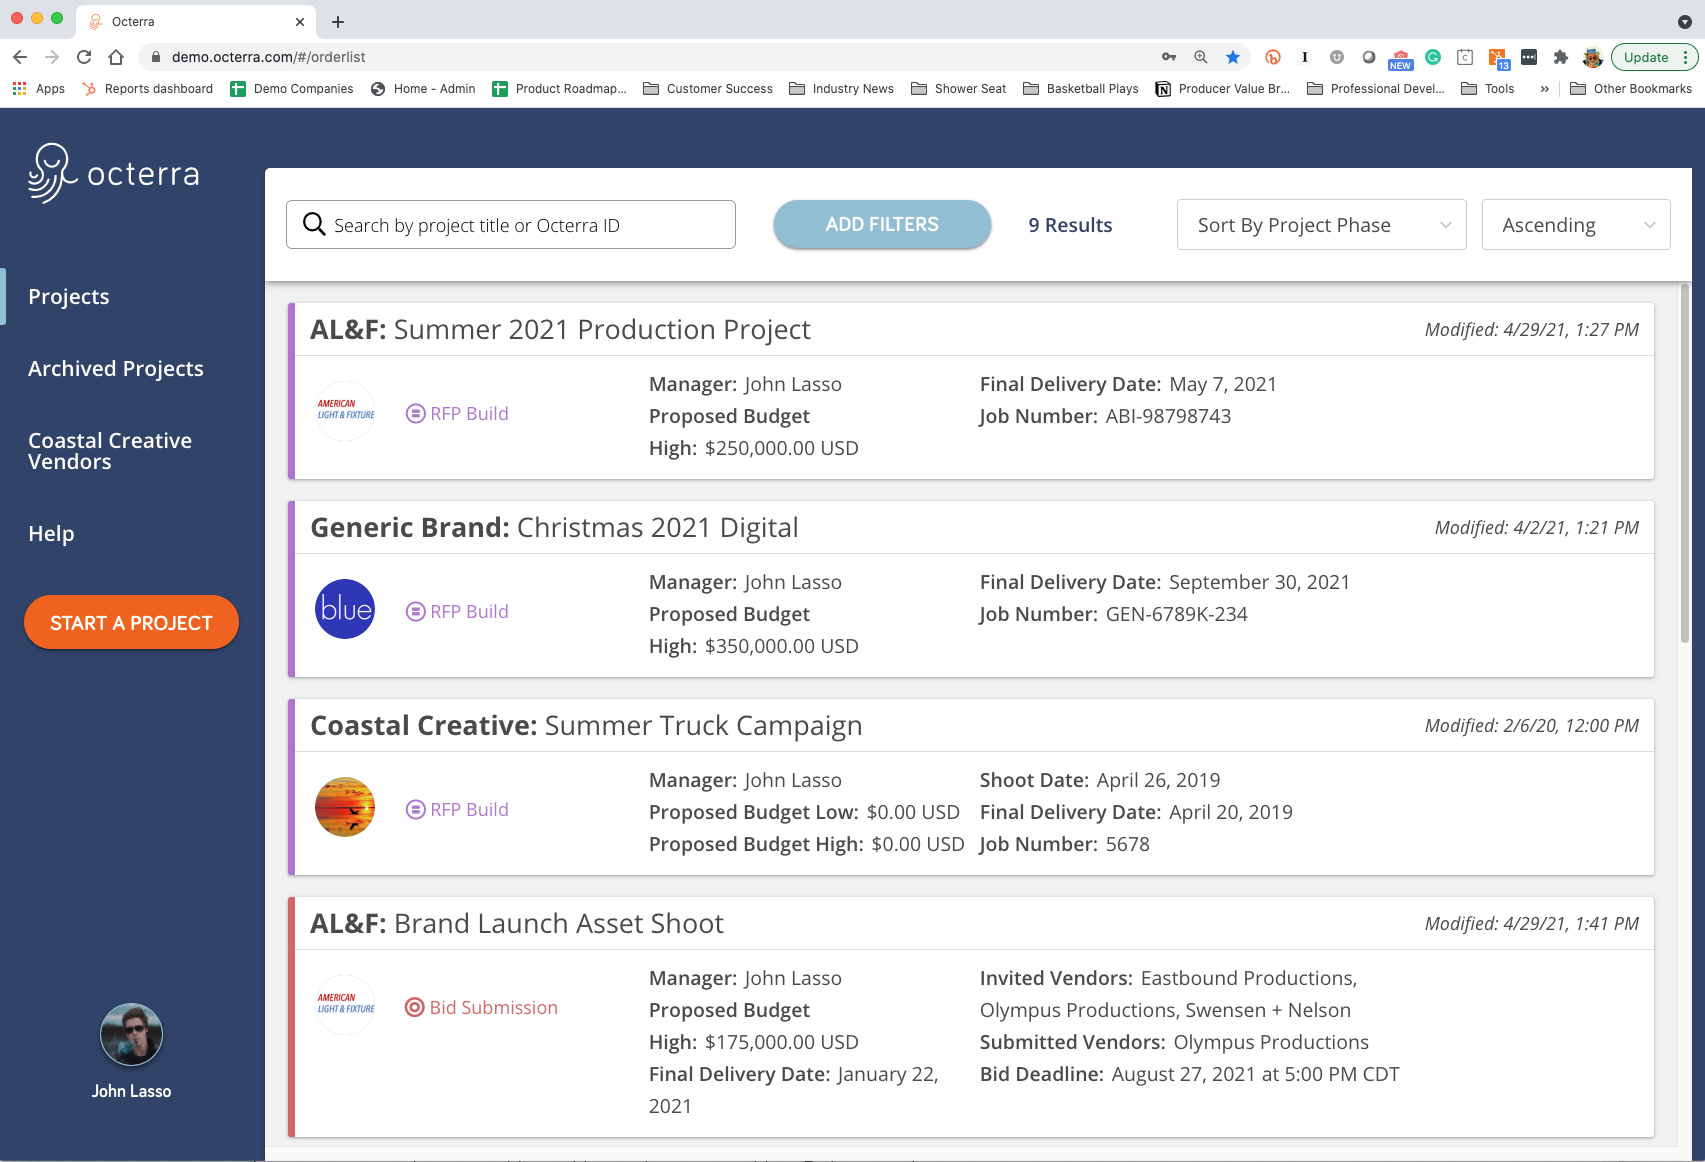The height and width of the screenshot is (1162, 1705).
Task: Click the extensions puzzle icon in the toolbar
Action: pos(1560,57)
